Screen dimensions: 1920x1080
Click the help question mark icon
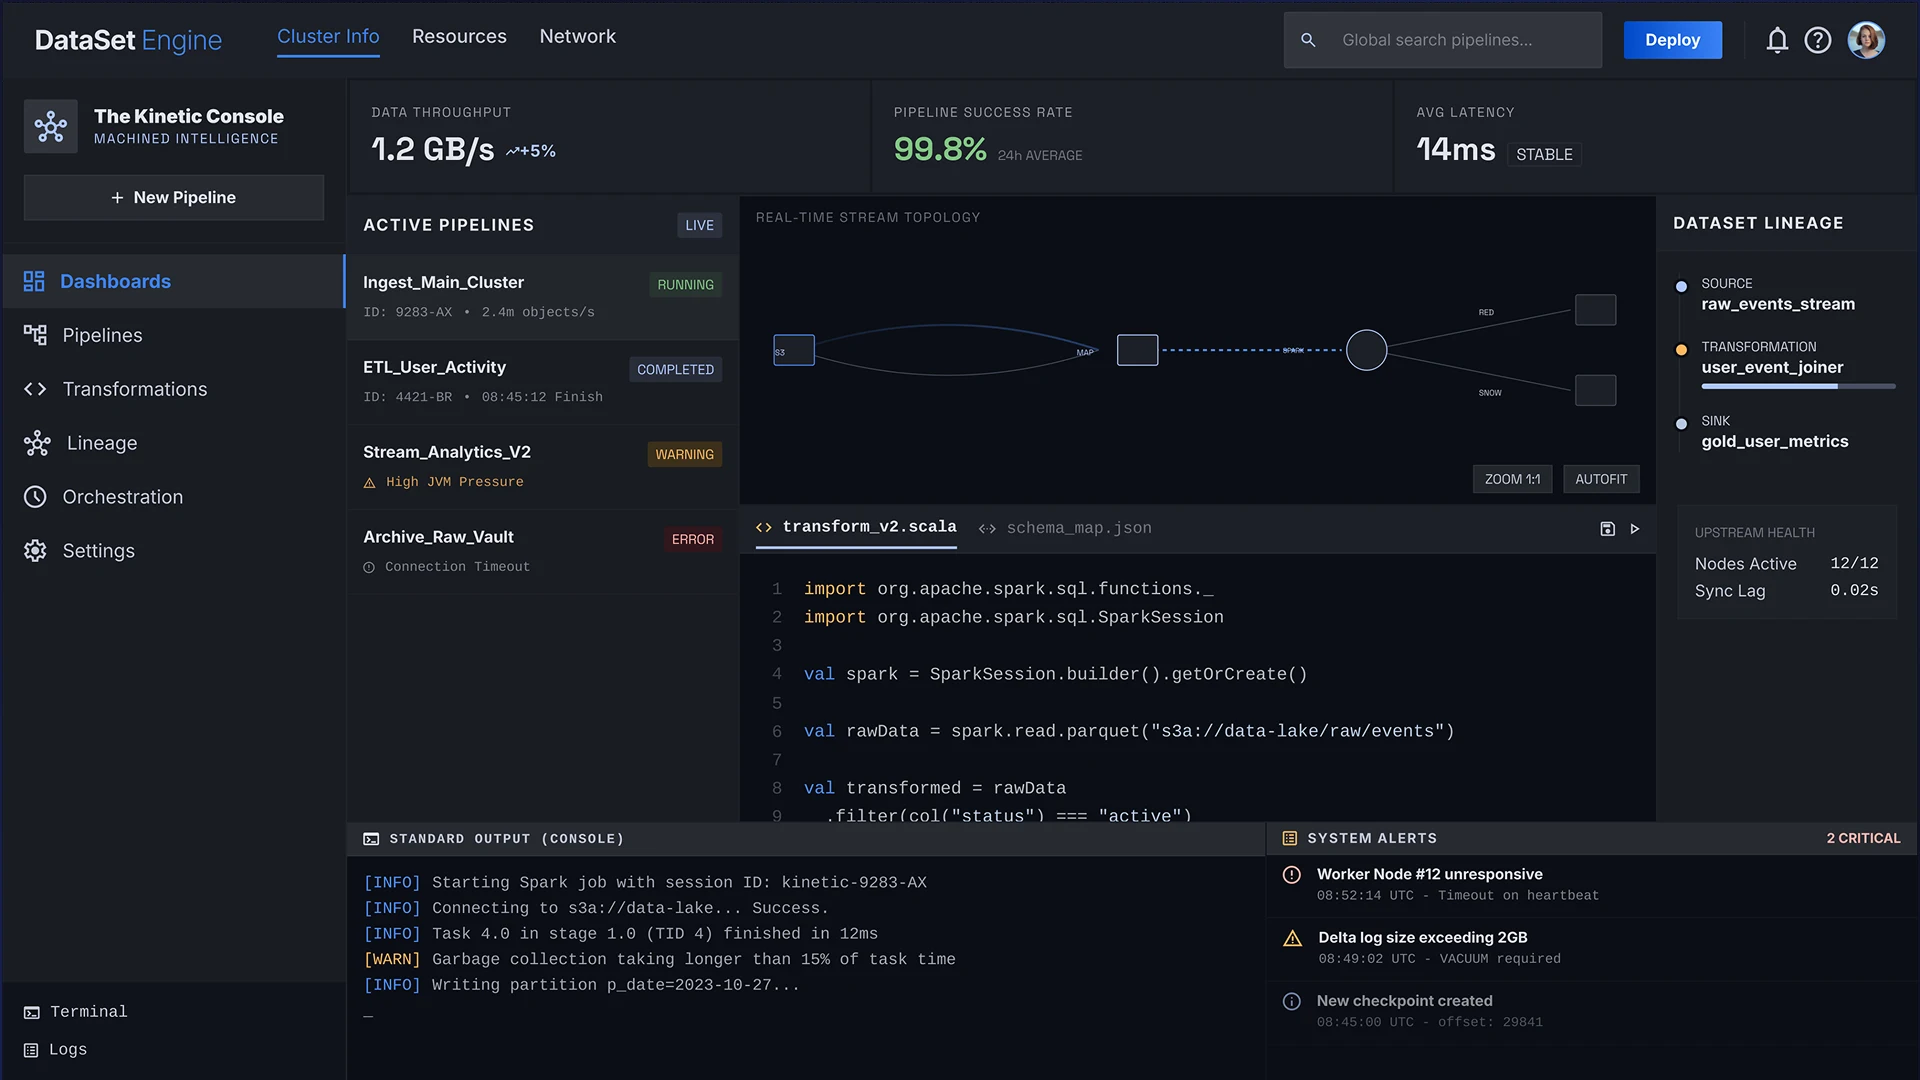click(1817, 40)
